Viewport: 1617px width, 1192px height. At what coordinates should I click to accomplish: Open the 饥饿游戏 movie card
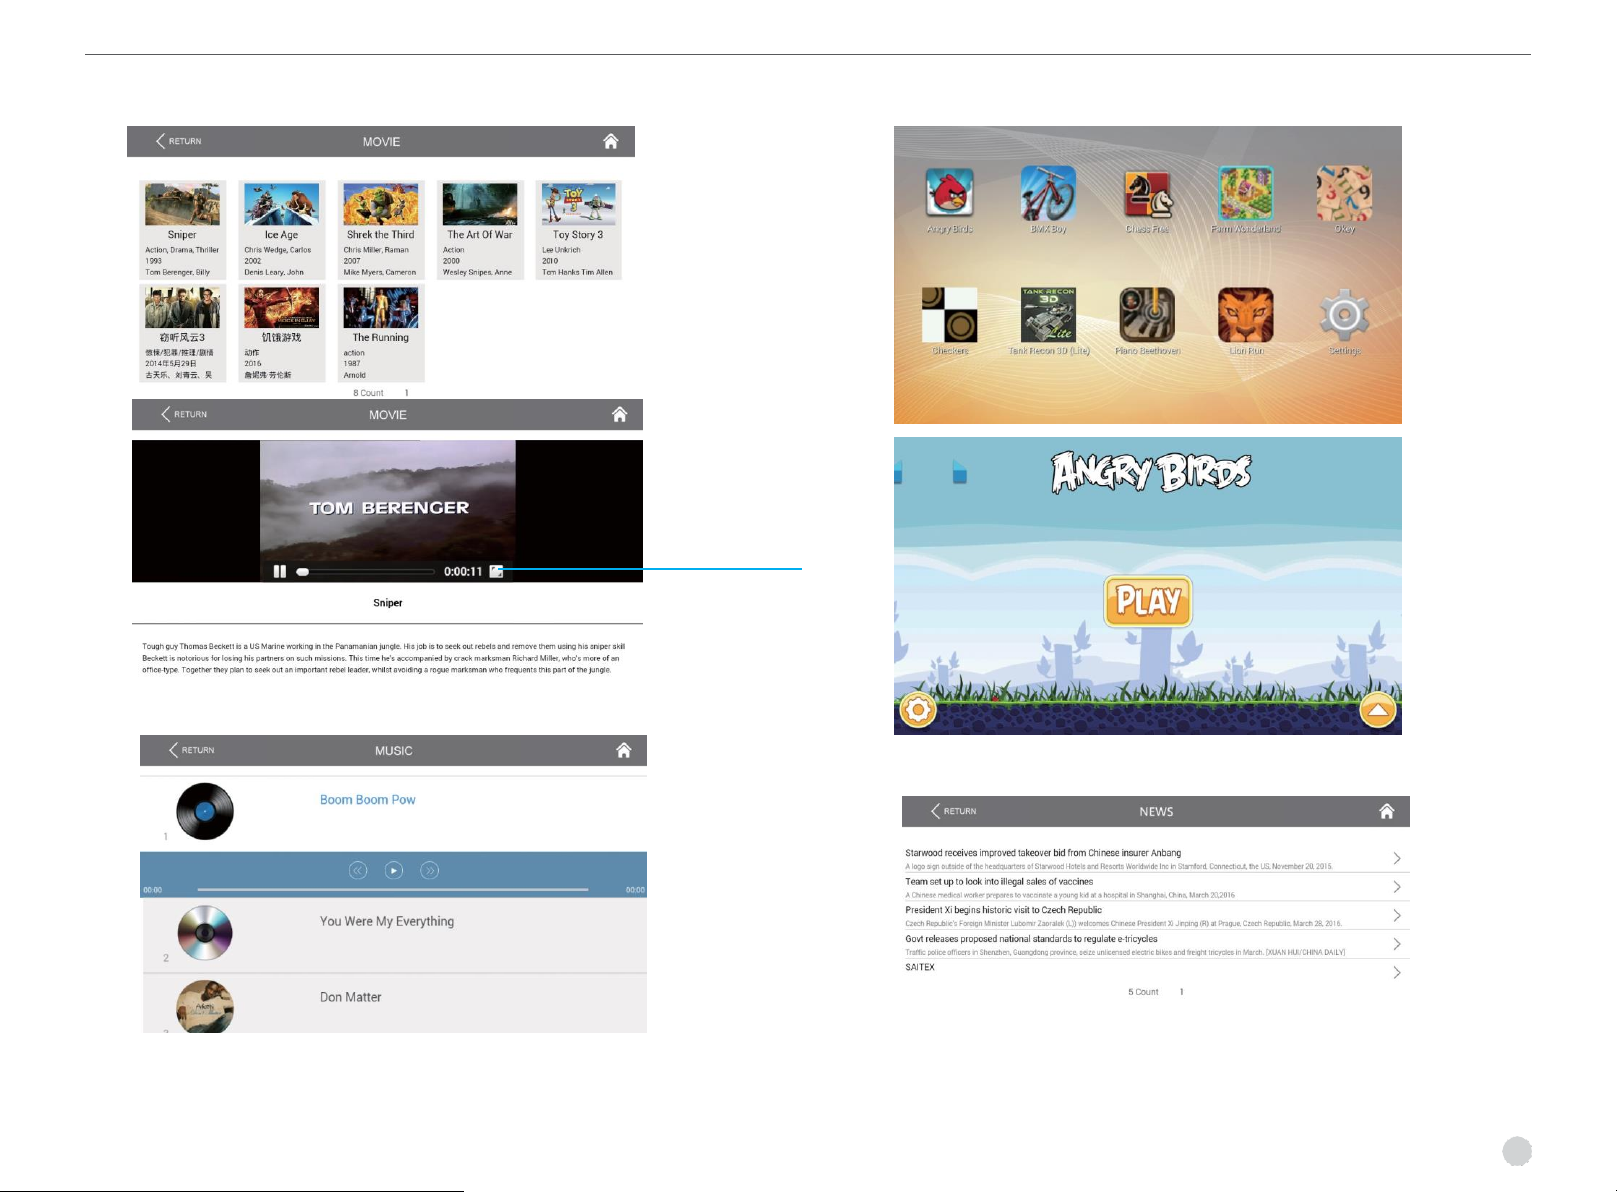281,333
